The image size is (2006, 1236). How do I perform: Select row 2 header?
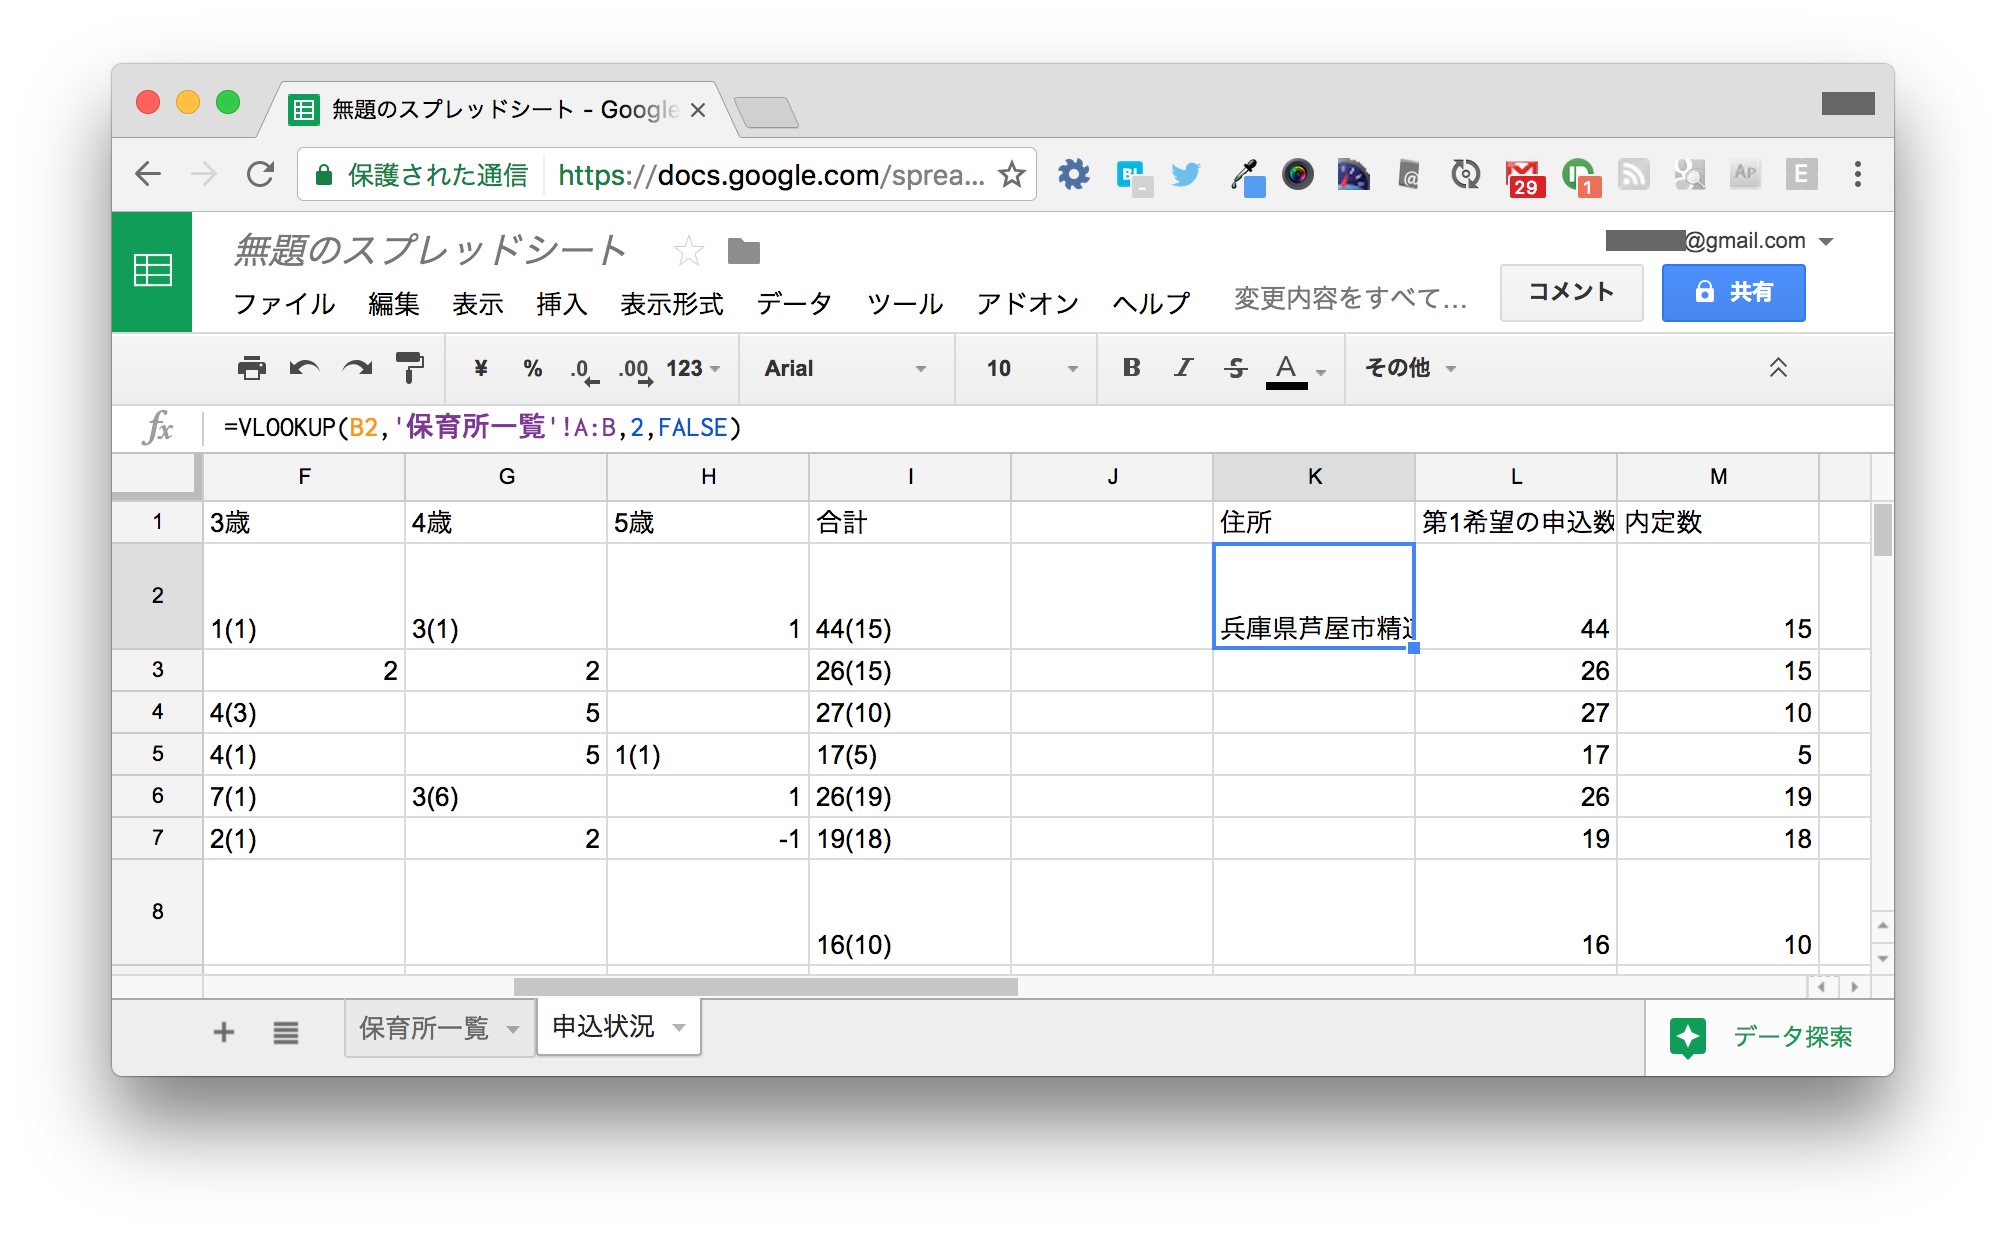157,596
